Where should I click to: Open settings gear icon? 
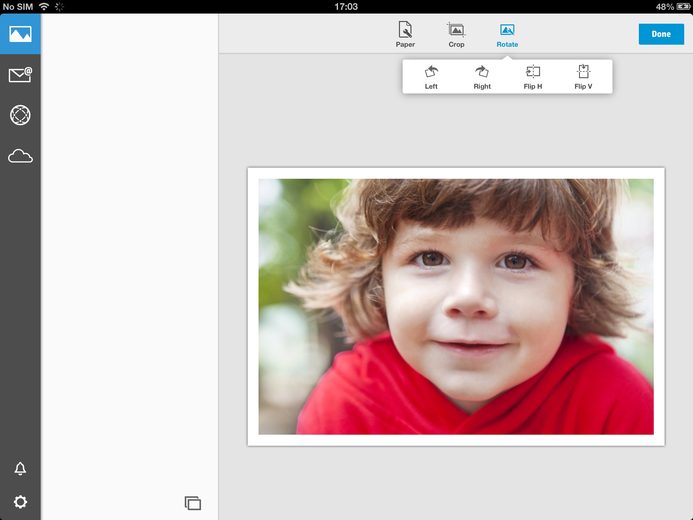[x=20, y=502]
